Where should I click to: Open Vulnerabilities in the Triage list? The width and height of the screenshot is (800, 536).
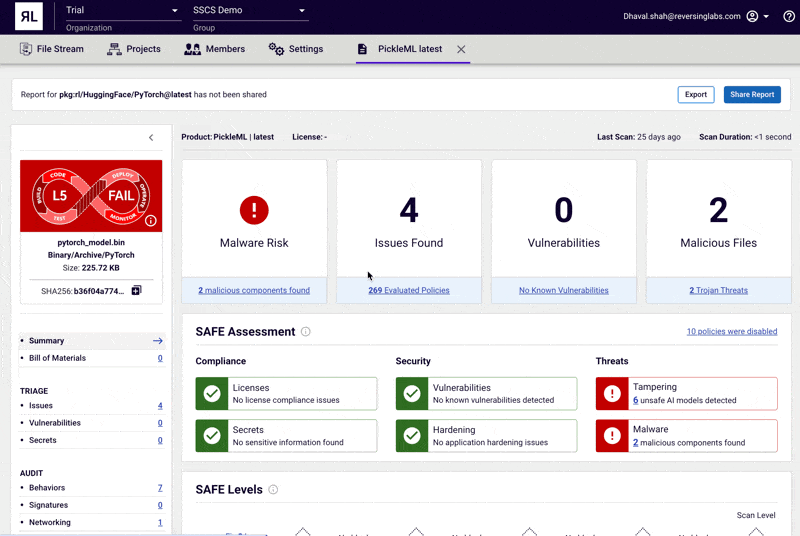(x=92, y=423)
